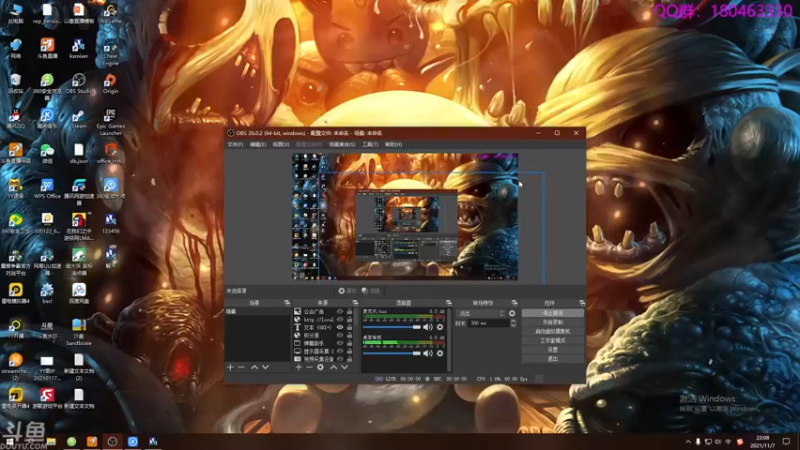Click 工作室模式 studio mode button

[553, 341]
